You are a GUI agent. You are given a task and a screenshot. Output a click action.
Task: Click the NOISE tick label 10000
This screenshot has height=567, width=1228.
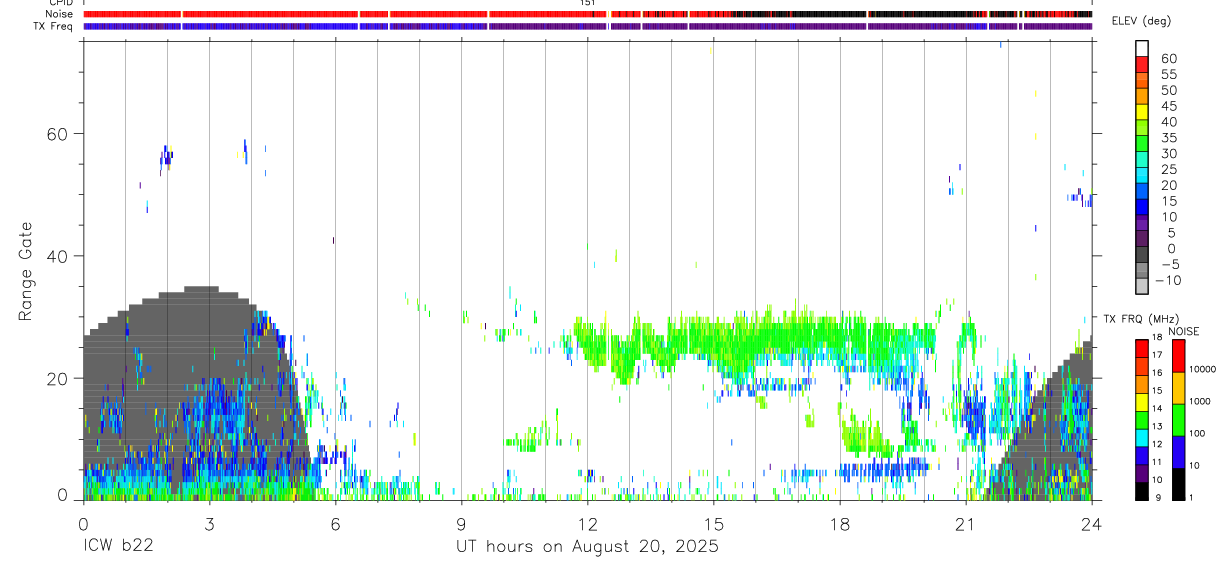1202,370
